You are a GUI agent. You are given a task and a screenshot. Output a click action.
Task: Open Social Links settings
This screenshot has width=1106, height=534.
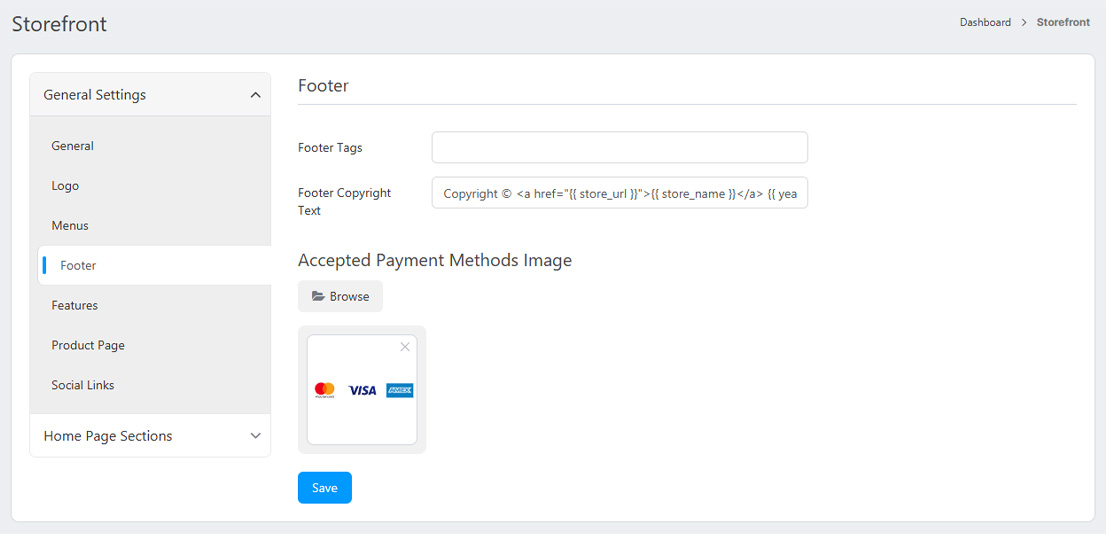click(83, 386)
